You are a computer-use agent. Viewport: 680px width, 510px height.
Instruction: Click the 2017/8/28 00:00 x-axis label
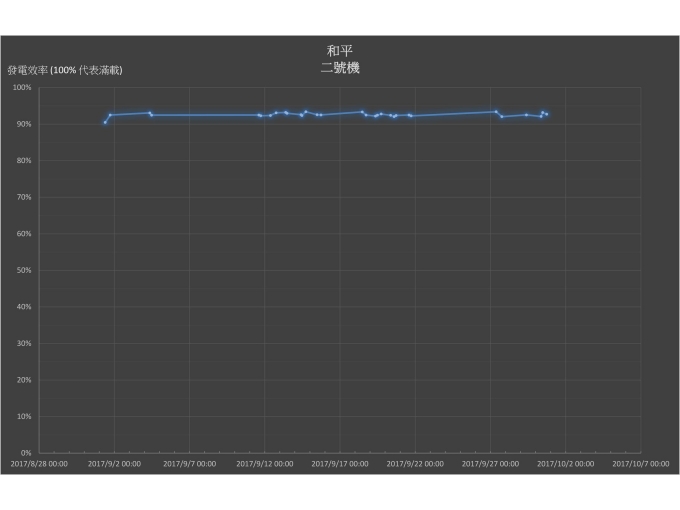pyautogui.click(x=39, y=464)
